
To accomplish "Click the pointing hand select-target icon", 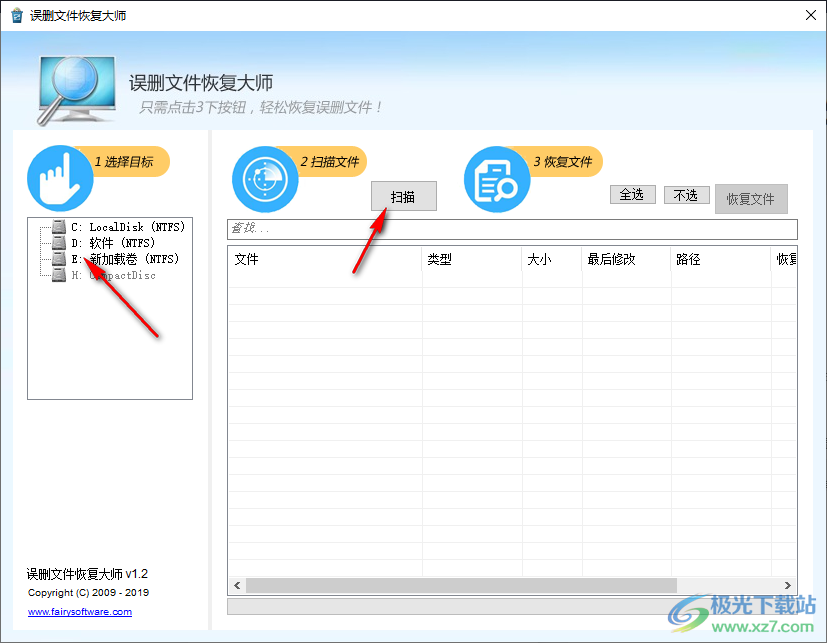I will pos(60,179).
